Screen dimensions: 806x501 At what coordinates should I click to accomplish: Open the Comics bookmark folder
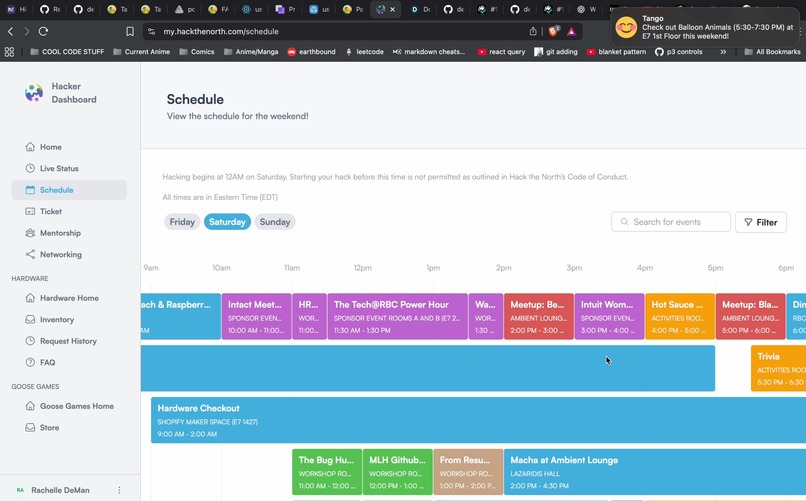[197, 52]
